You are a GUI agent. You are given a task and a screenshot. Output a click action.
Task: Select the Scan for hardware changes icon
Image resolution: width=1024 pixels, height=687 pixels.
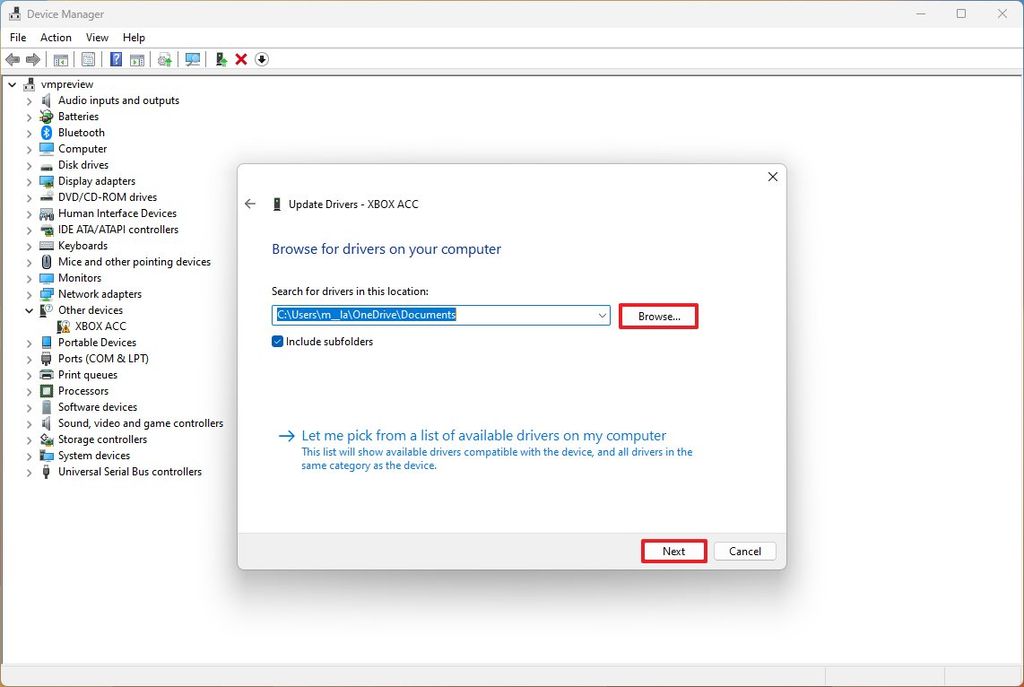(x=194, y=59)
